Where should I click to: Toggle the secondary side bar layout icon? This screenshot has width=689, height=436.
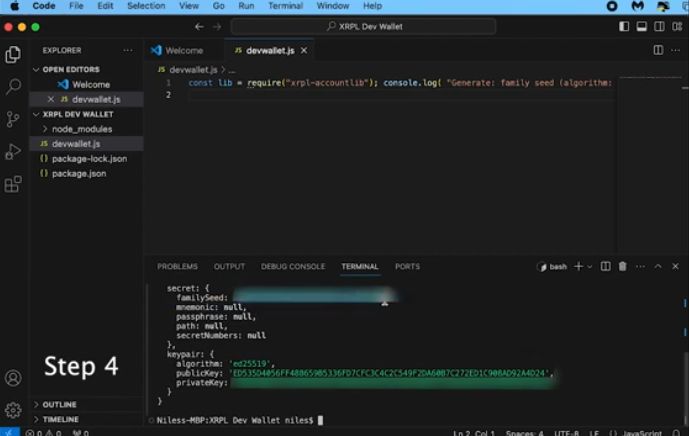[659, 26]
